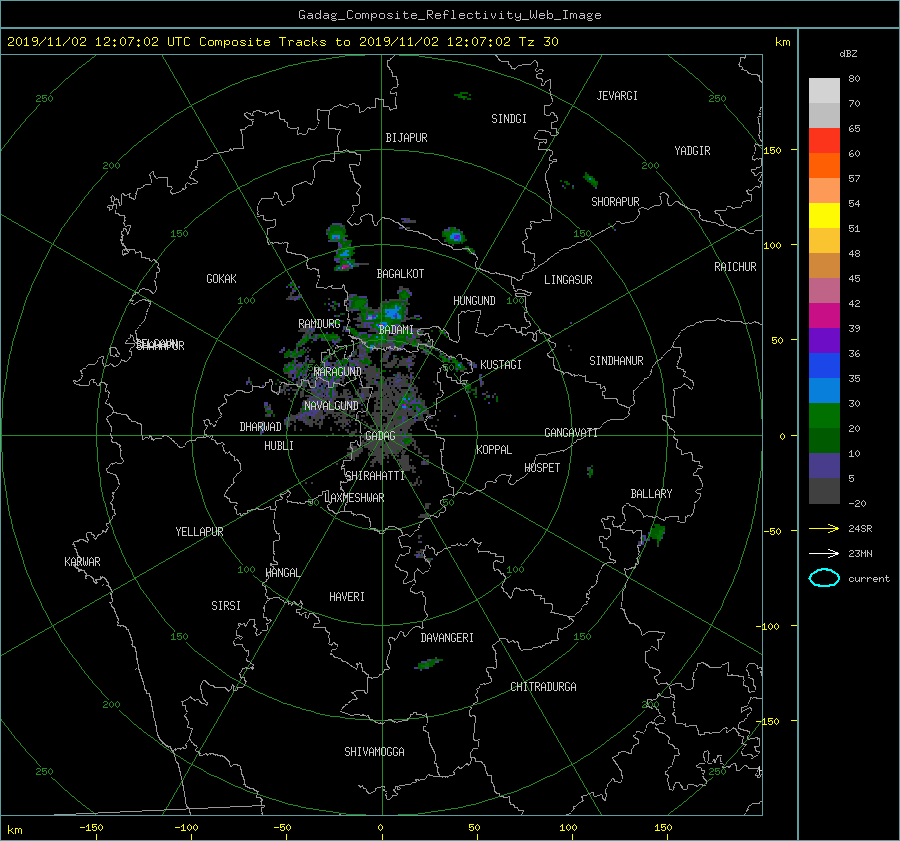This screenshot has height=841, width=900.
Task: Click the SINDHANUR label
Action: [x=616, y=361]
